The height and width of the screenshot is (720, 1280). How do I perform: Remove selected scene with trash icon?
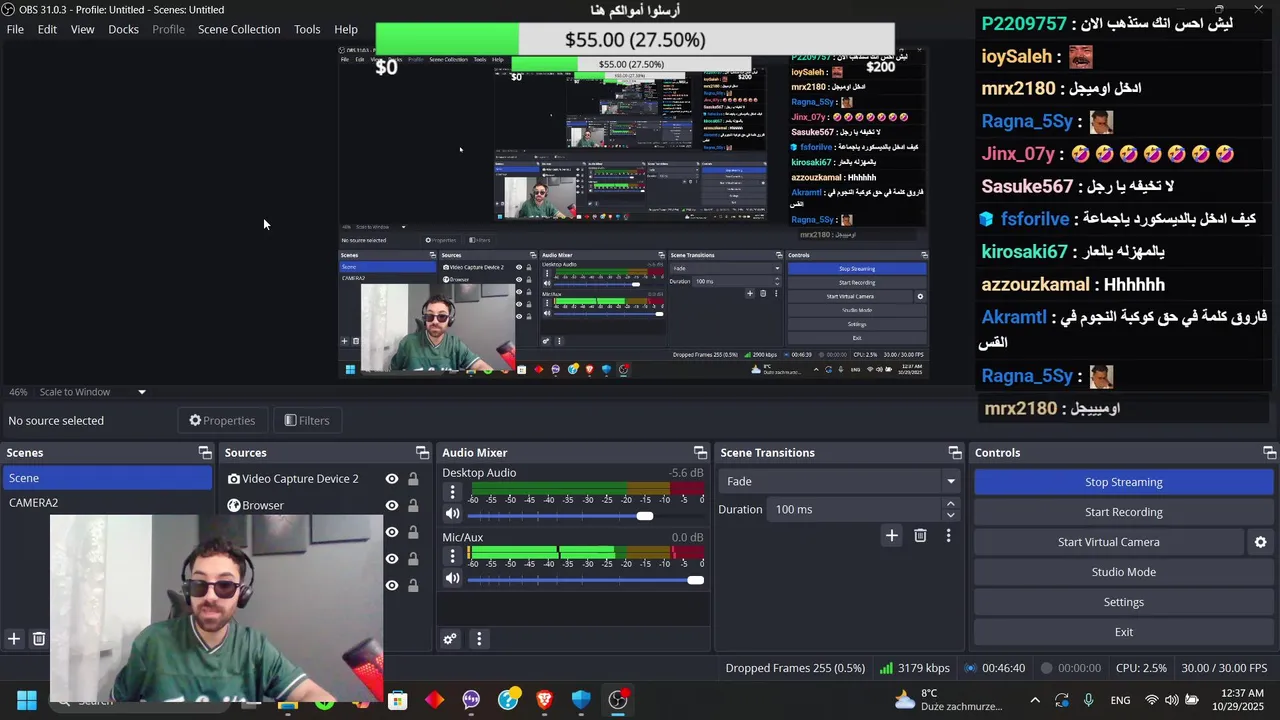[39, 638]
